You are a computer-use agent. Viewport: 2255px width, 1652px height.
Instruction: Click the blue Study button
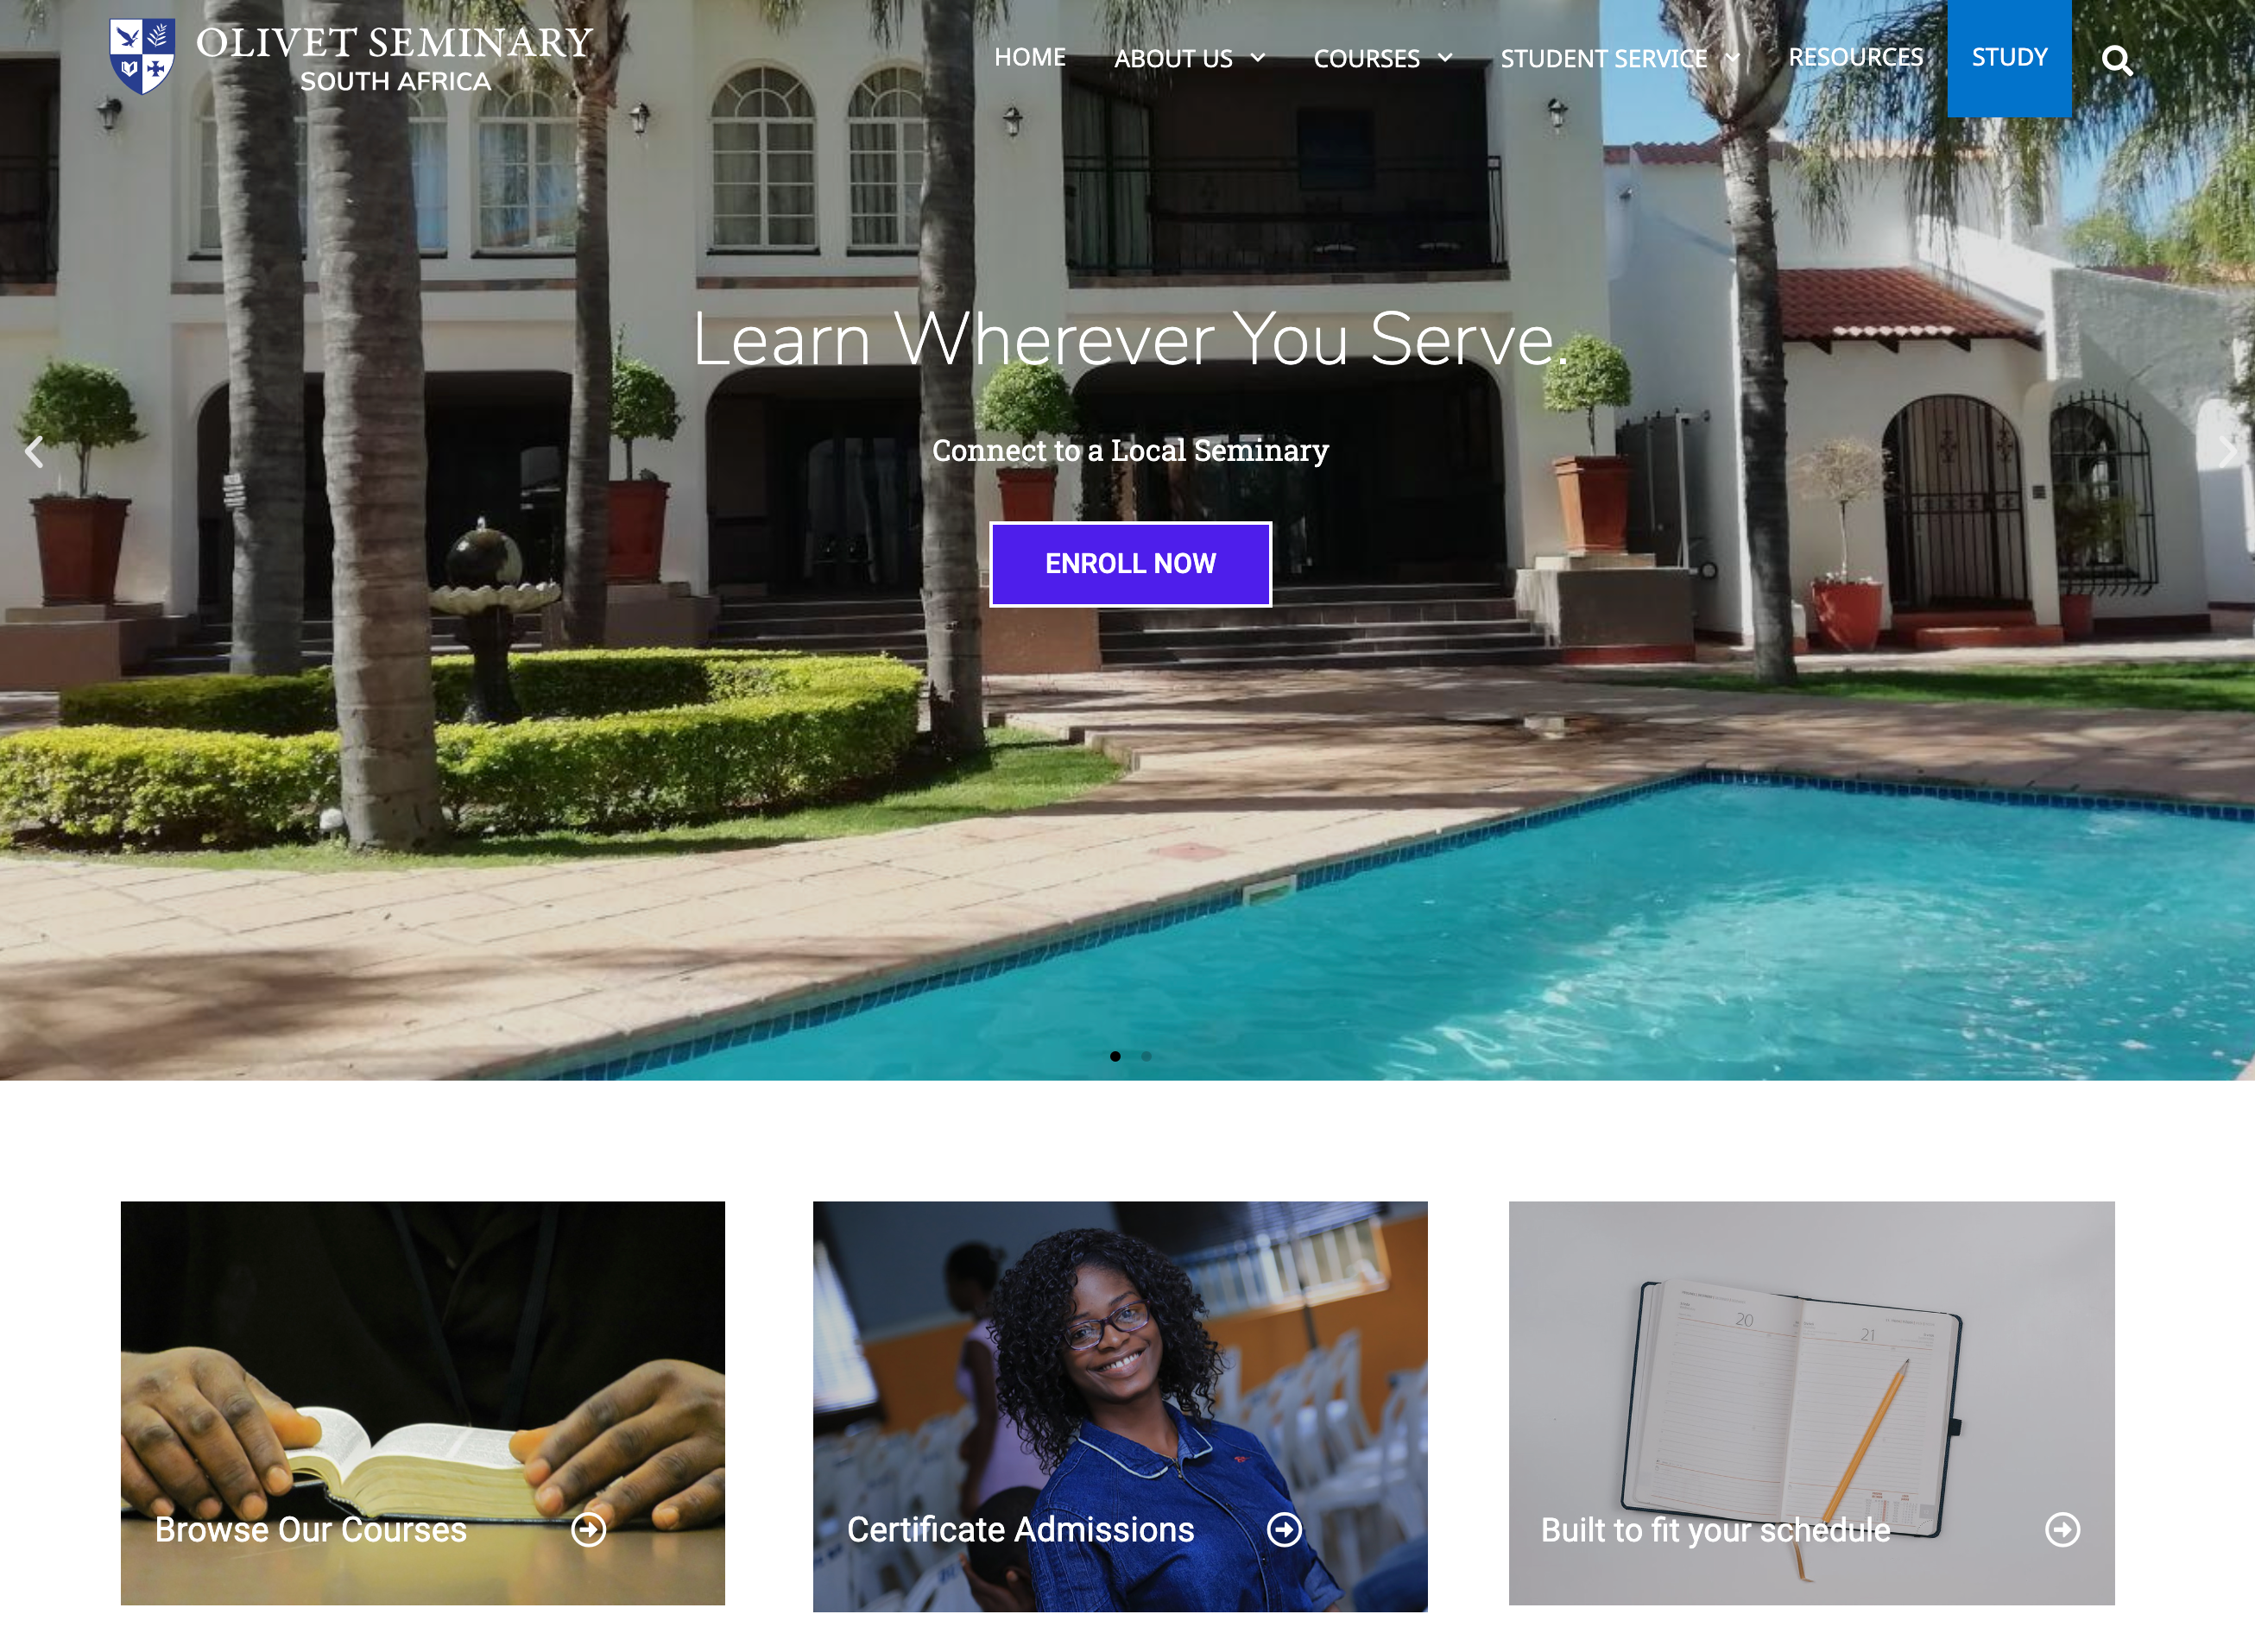[2009, 58]
